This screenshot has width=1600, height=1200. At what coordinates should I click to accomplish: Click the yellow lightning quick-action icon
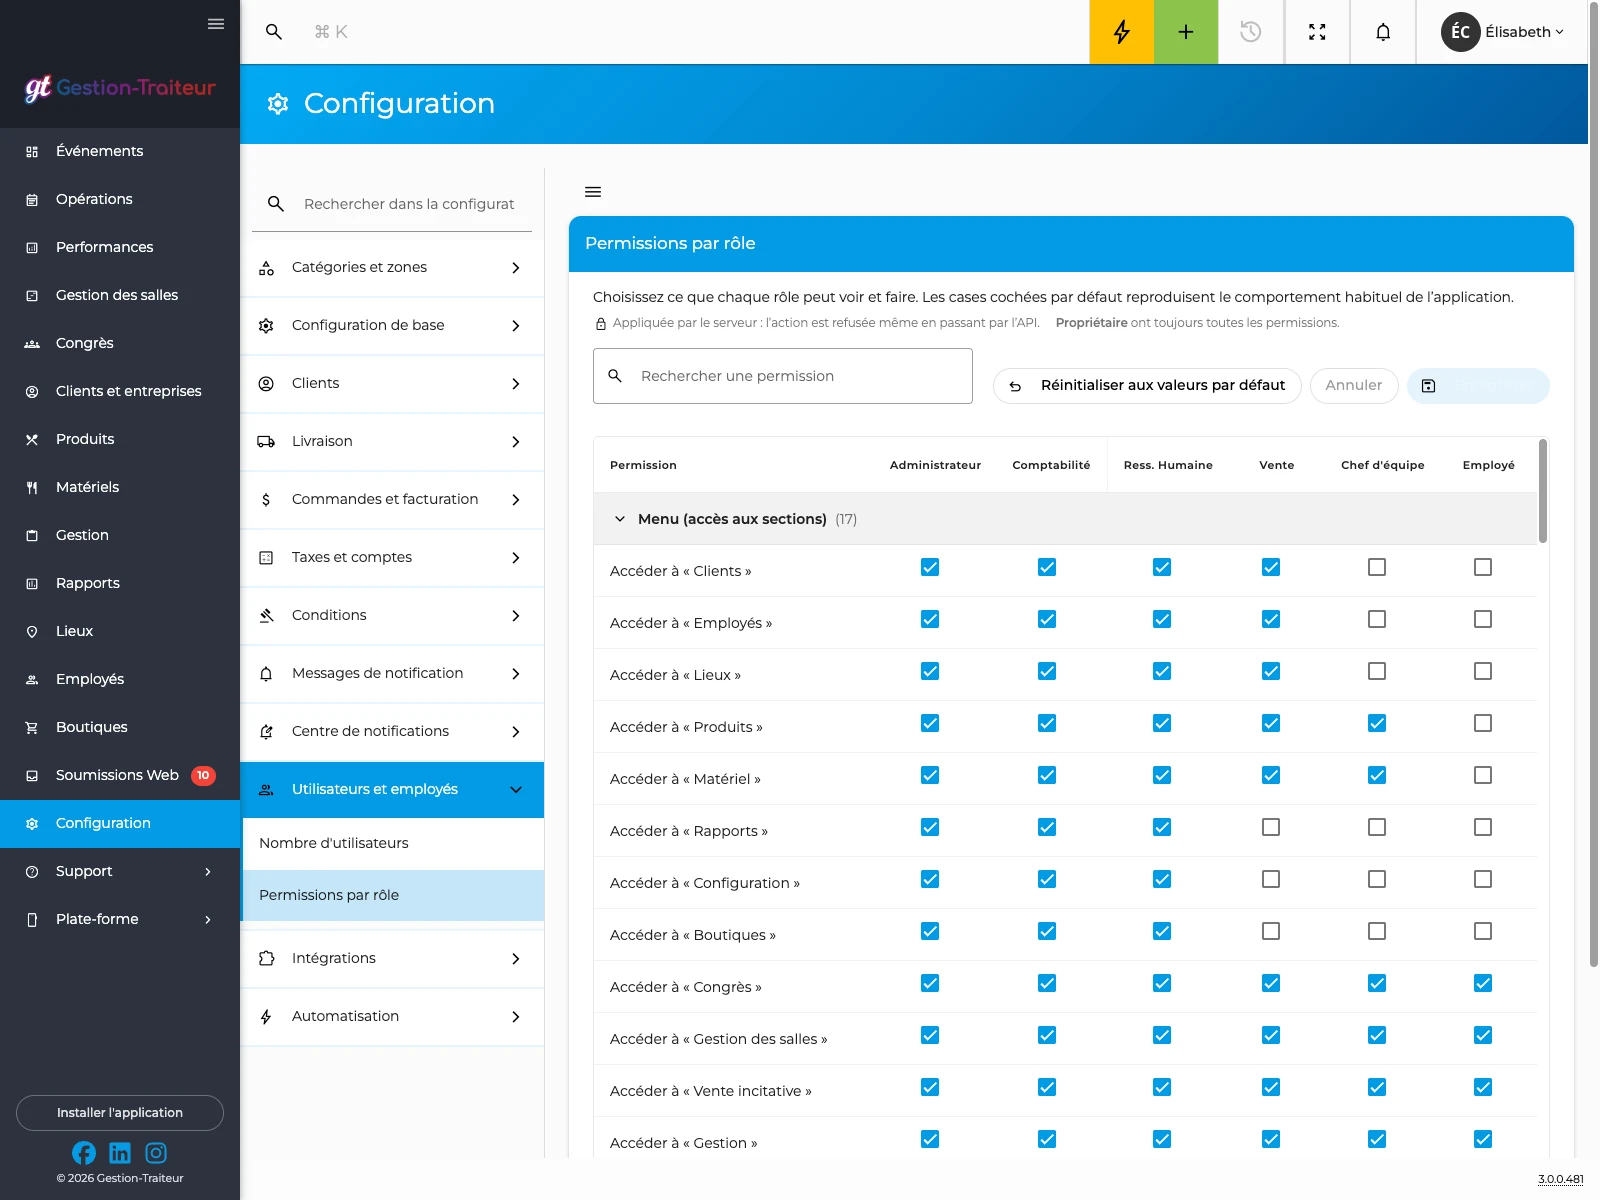coord(1121,32)
